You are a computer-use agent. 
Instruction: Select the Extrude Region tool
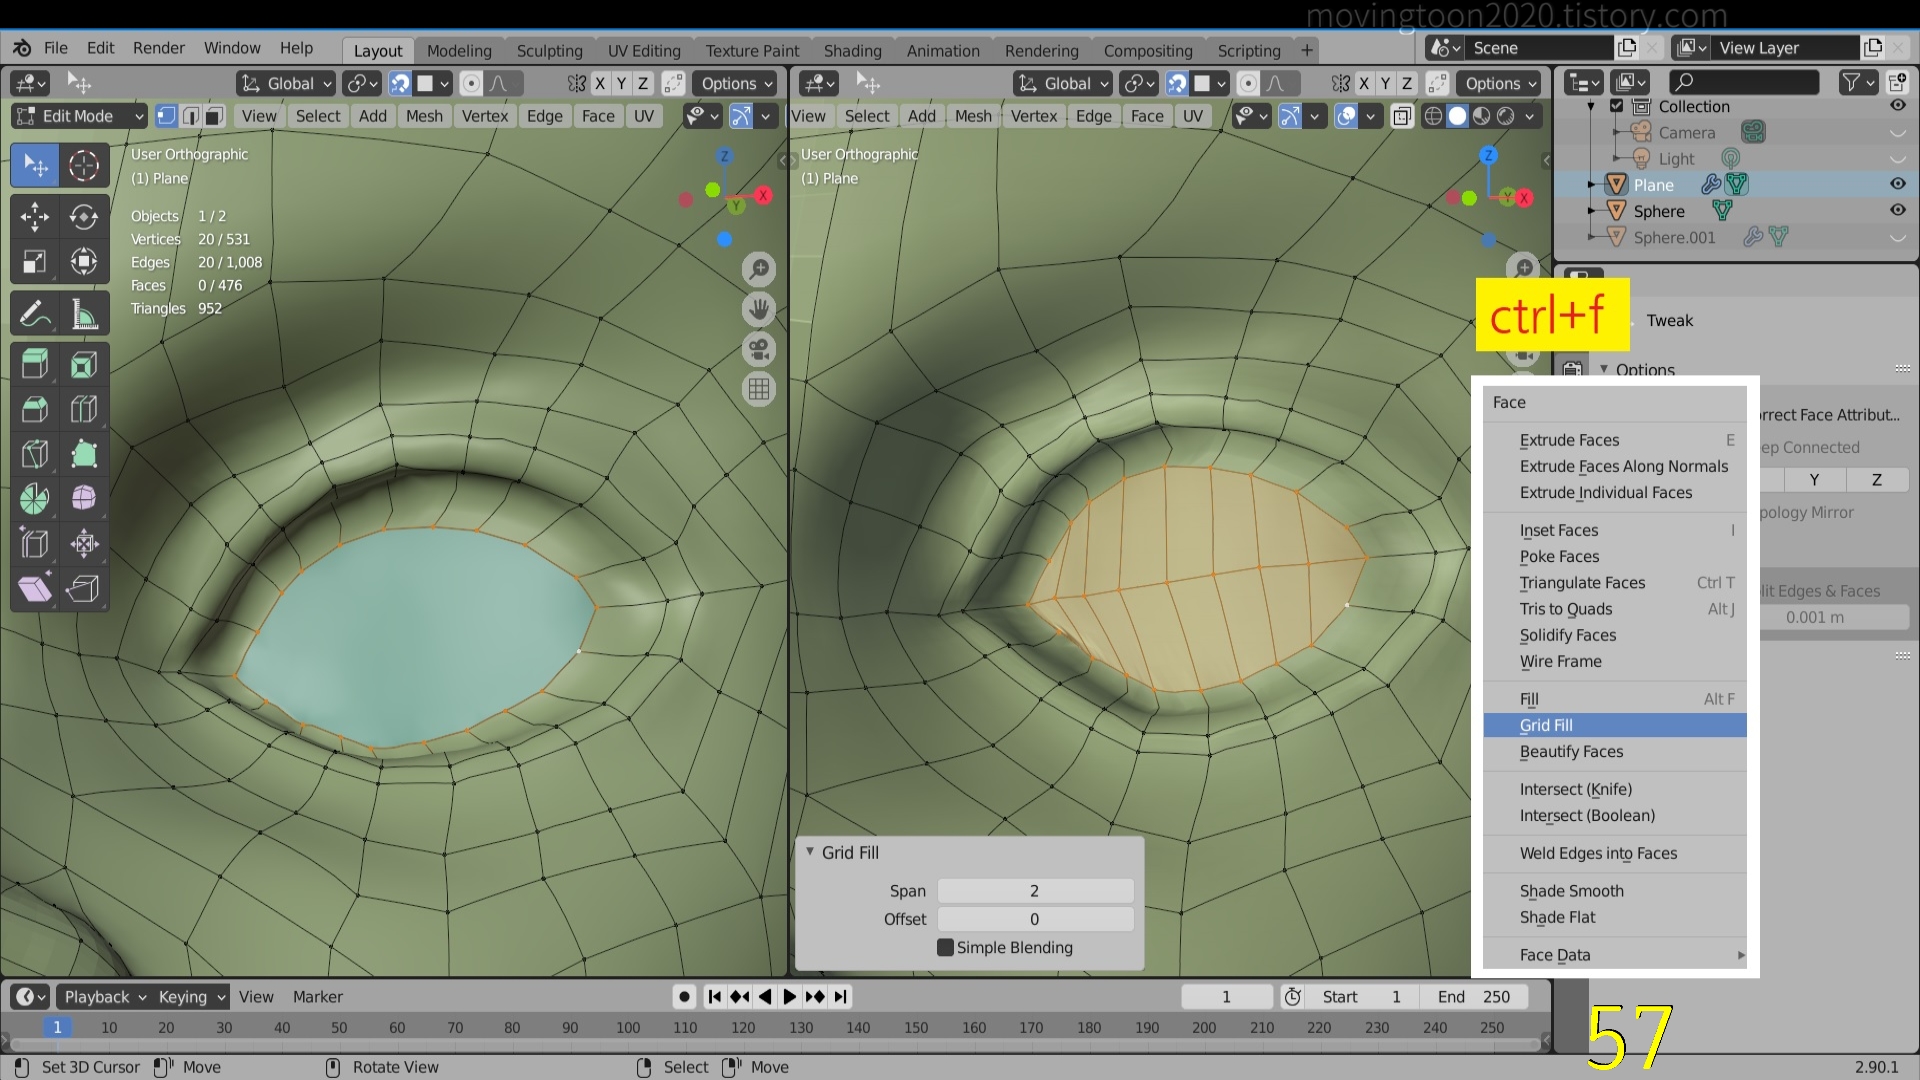tap(35, 365)
